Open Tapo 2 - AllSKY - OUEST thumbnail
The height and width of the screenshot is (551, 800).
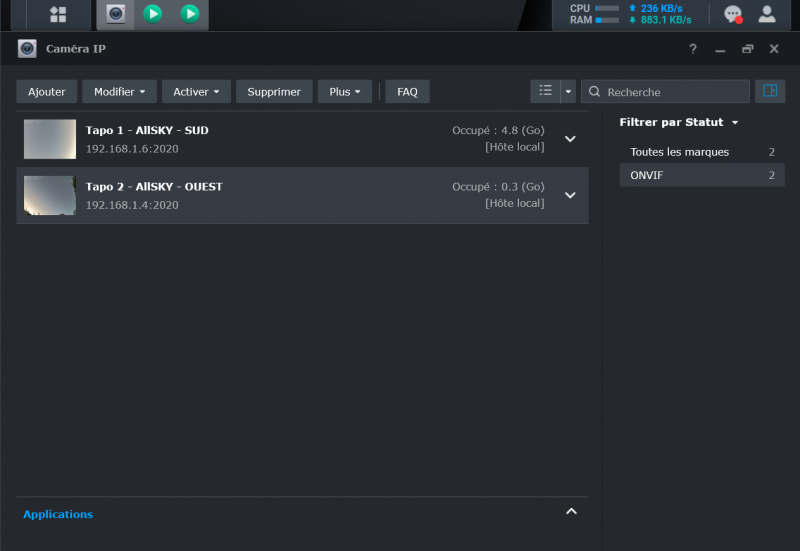[x=50, y=195]
